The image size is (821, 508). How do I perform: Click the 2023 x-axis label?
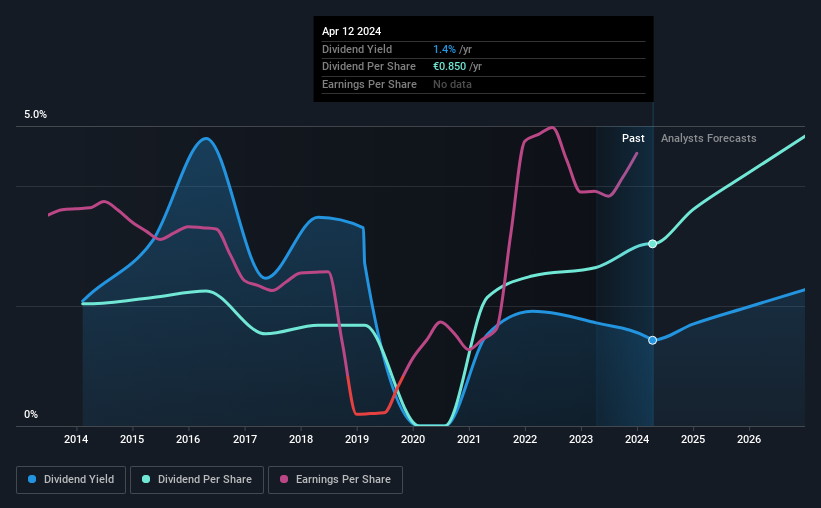click(581, 439)
